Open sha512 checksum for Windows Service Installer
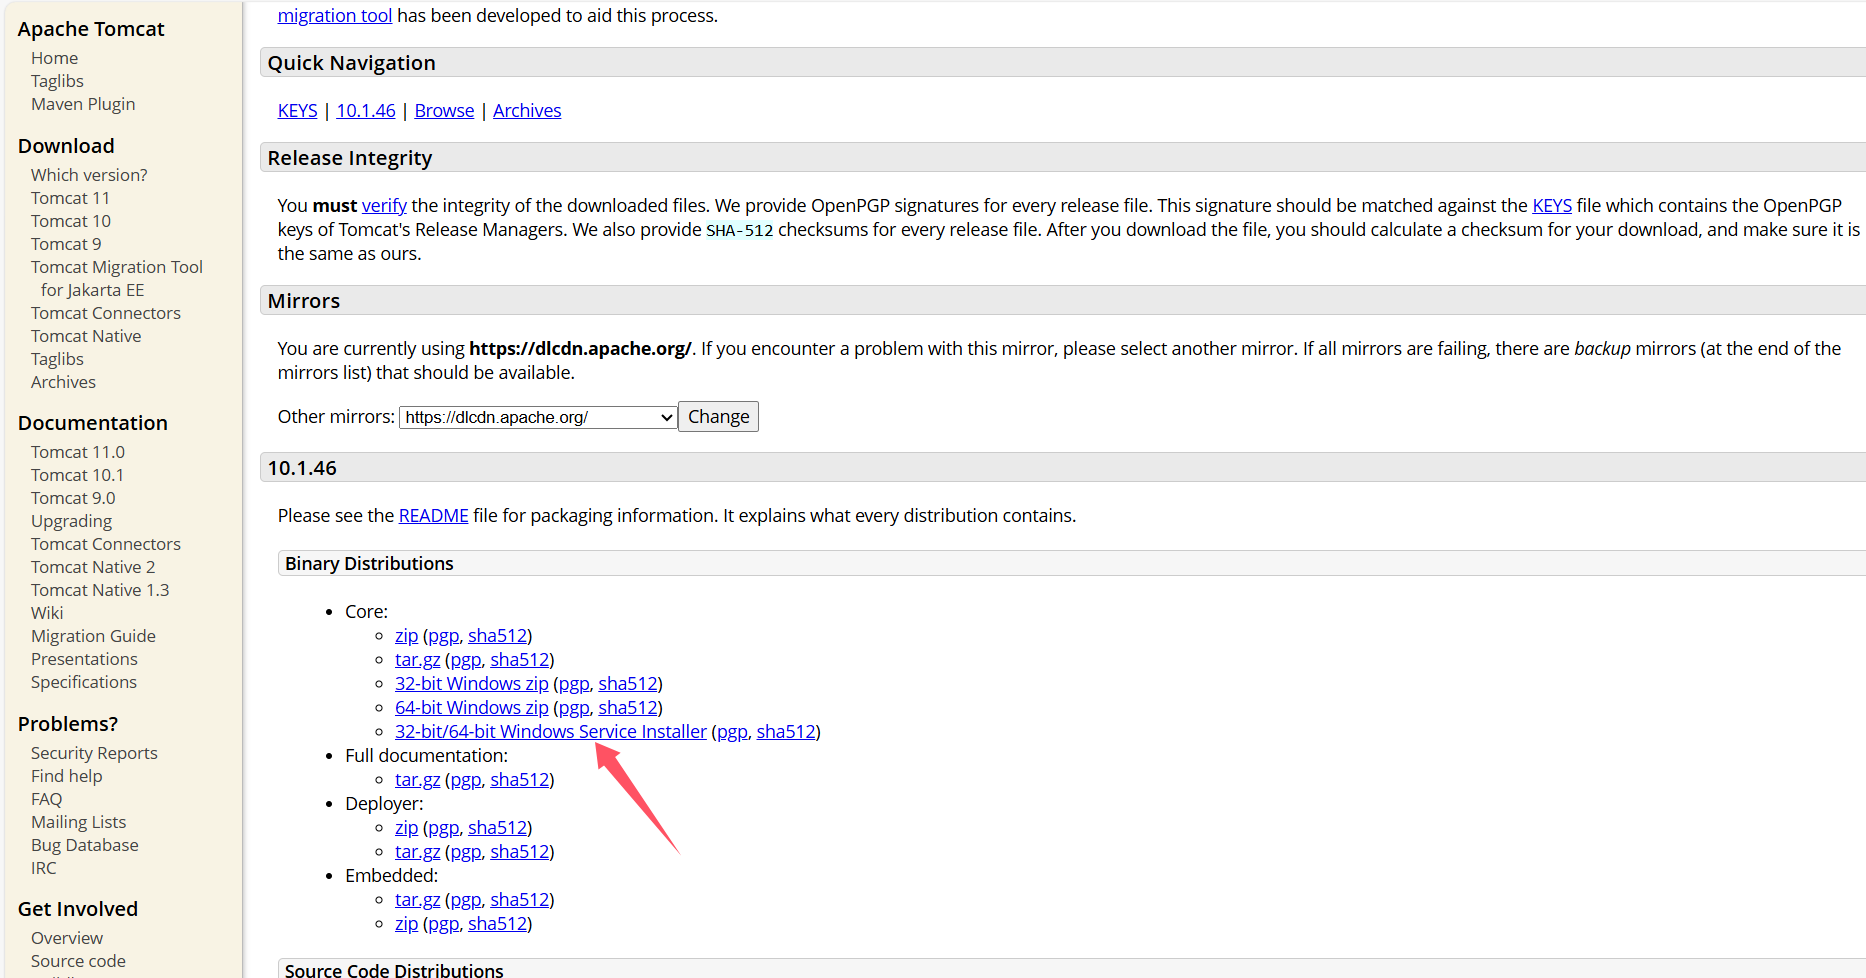Screen dimensions: 1866x978 (x=785, y=732)
